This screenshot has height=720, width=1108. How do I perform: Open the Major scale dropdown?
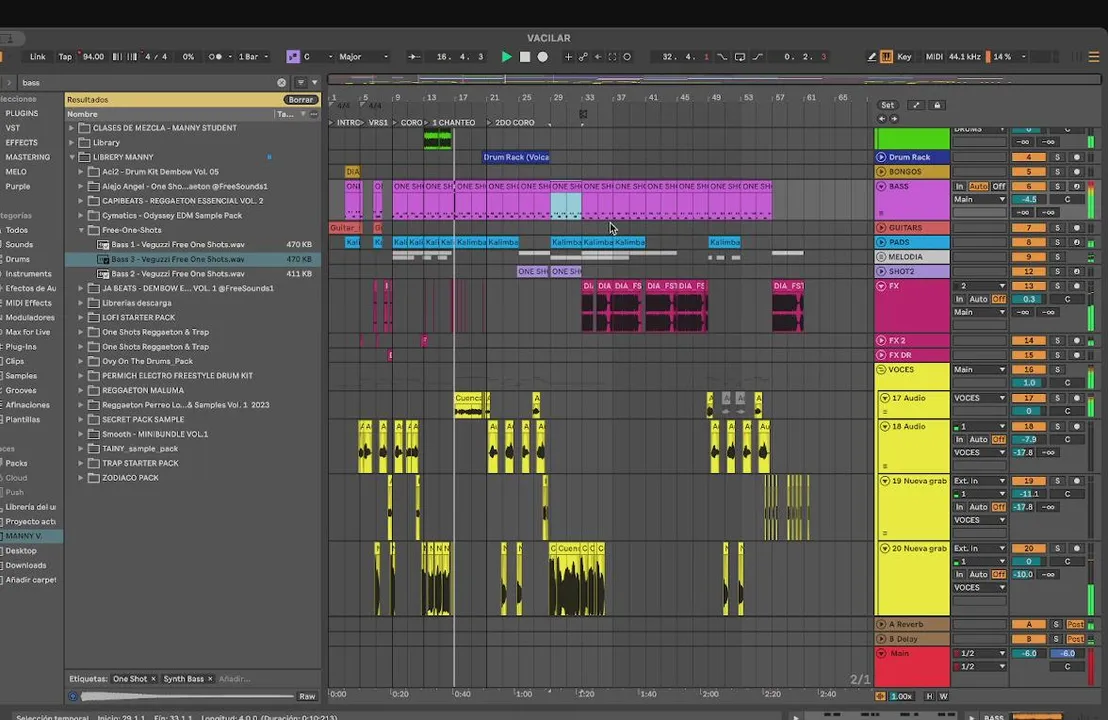pos(363,57)
